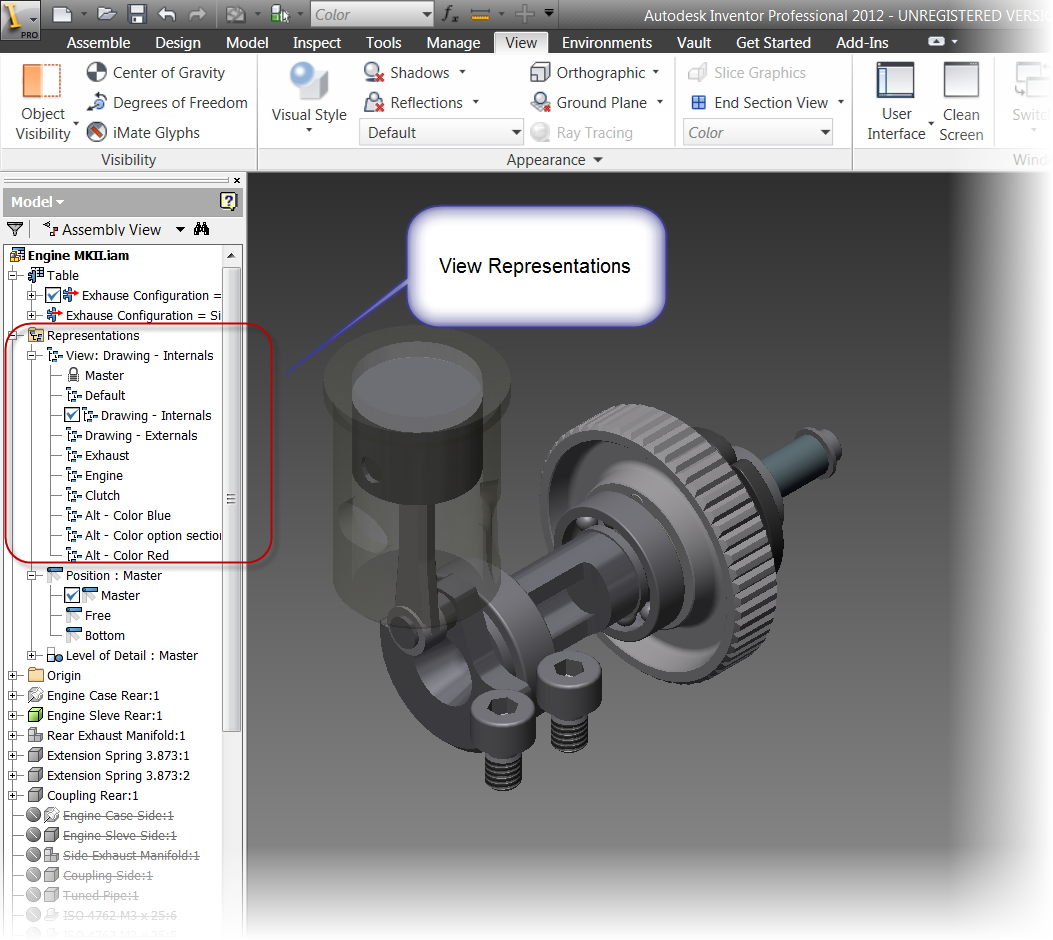Select Extension Spring 3.873:2 component
1053x940 pixels.
pos(118,776)
